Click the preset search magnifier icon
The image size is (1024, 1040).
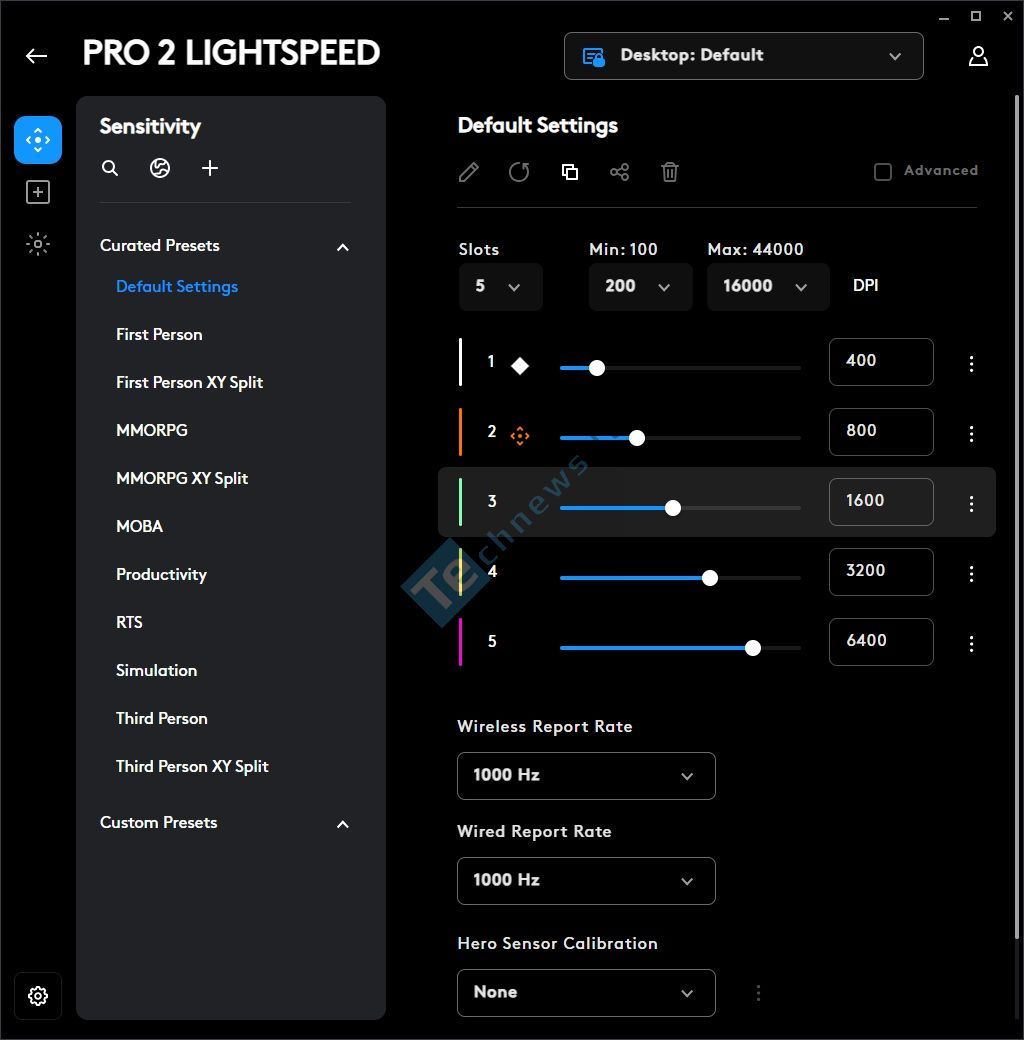[x=110, y=168]
